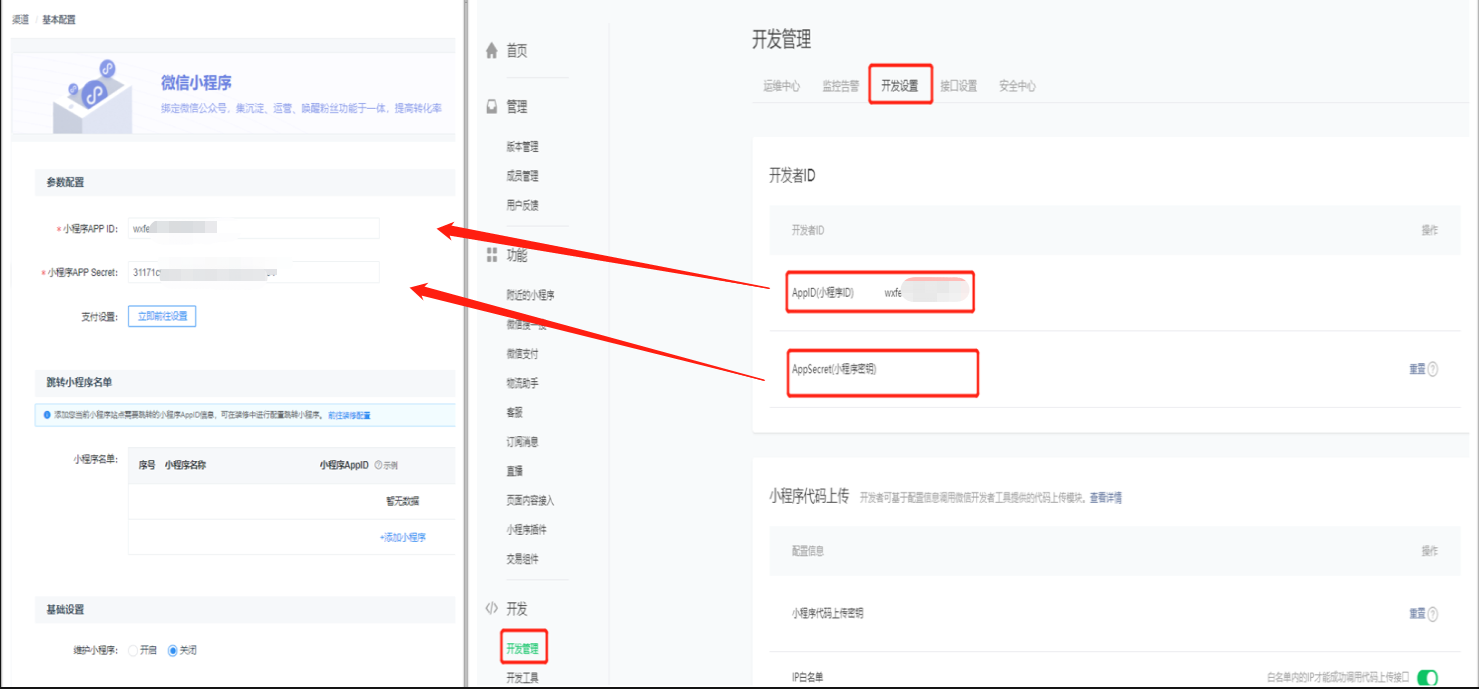1479x689 pixels.
Task: Click the 开发者ID section heading
Action: (792, 175)
